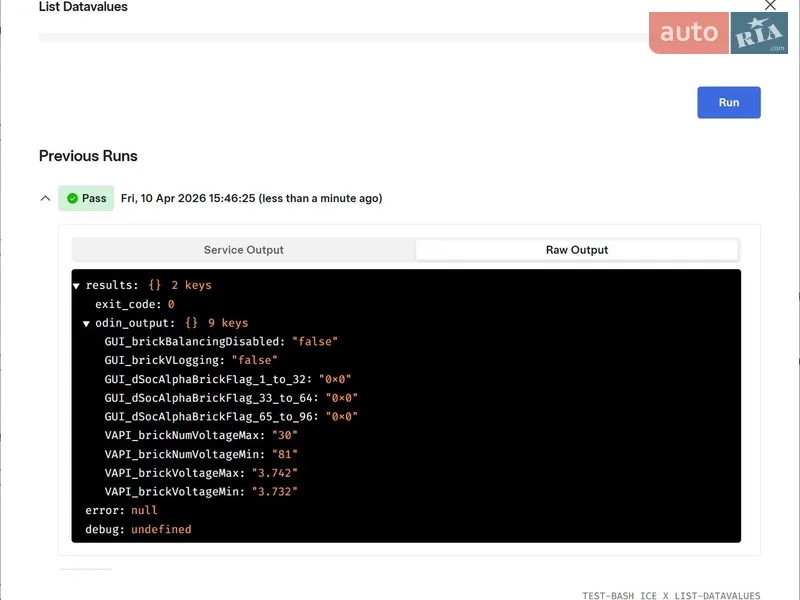Click the GUI_dSocAlphaBrickFlag_1_to_32 entry
Image resolution: width=800 pixels, height=600 pixels.
click(x=208, y=380)
